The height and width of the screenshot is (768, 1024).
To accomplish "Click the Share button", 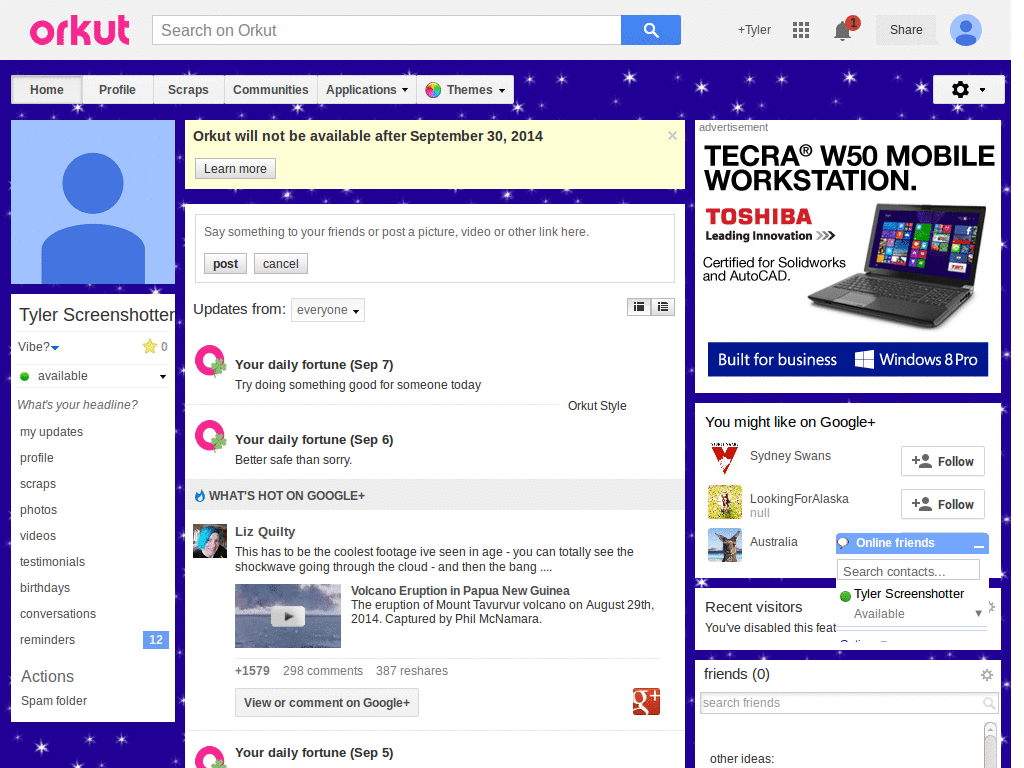I will point(906,30).
